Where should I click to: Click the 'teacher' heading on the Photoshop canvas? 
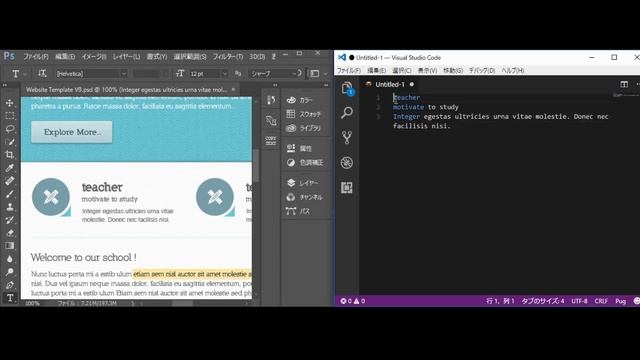tap(102, 187)
